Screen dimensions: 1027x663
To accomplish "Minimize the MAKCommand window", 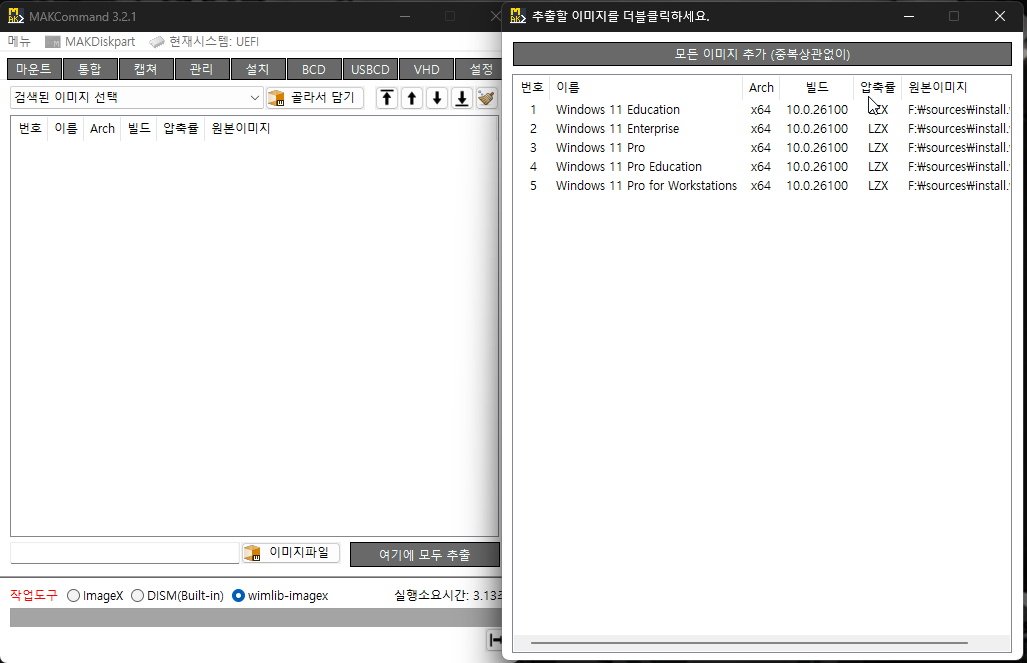I will pyautogui.click(x=405, y=16).
